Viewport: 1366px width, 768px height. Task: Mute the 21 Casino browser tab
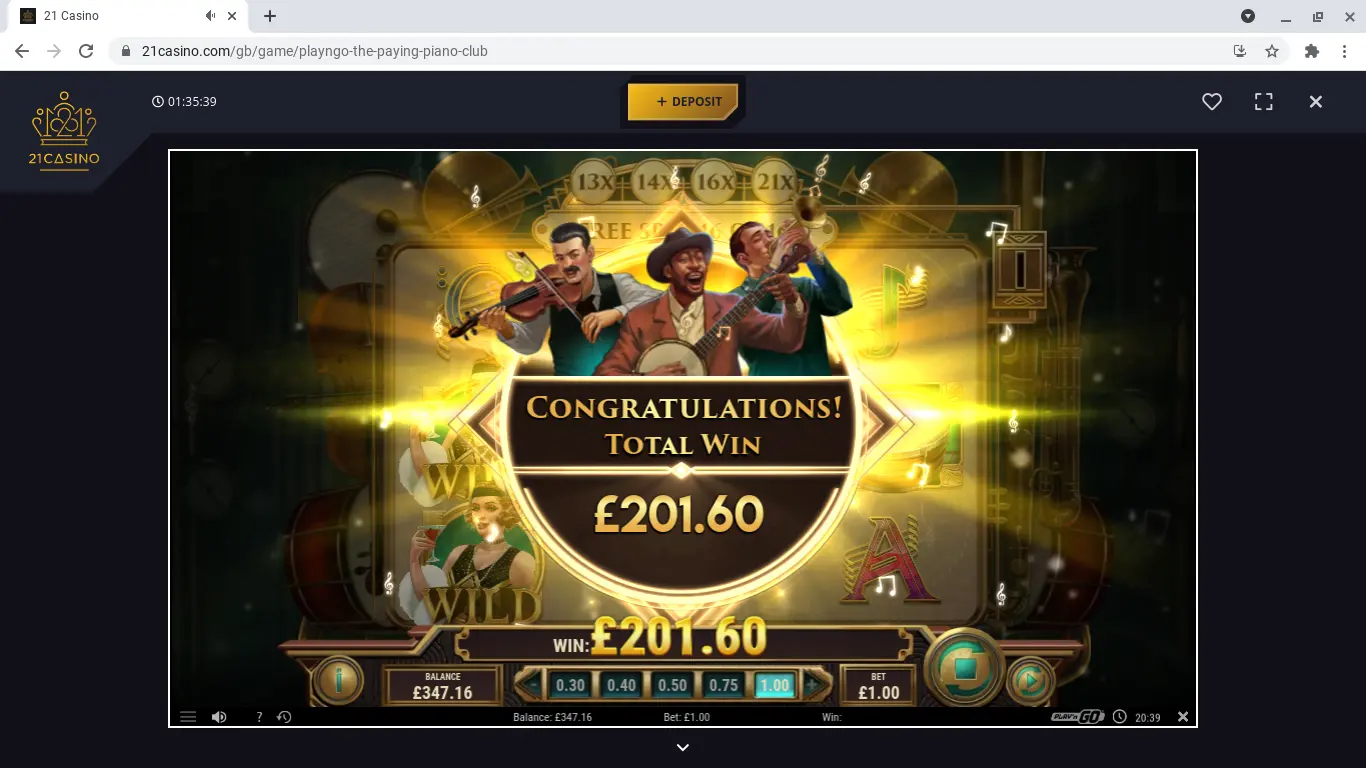pyautogui.click(x=211, y=16)
